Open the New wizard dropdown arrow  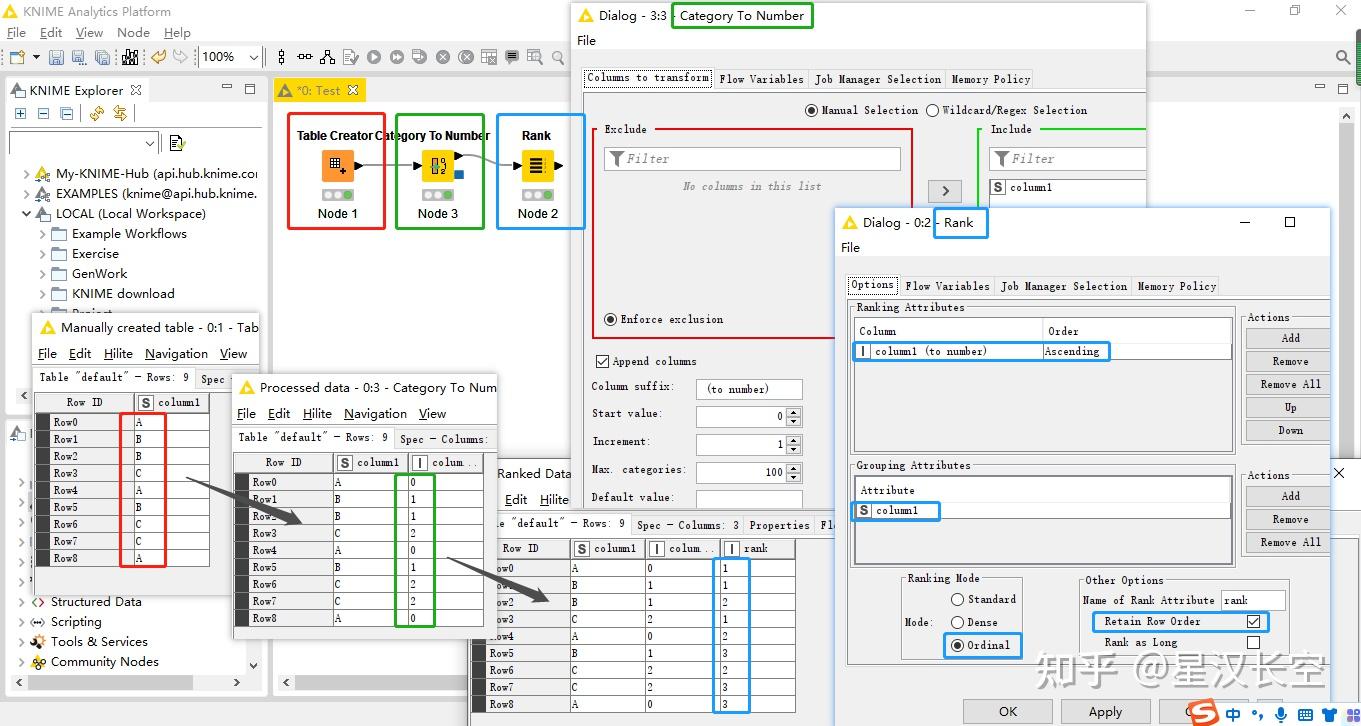pos(35,58)
